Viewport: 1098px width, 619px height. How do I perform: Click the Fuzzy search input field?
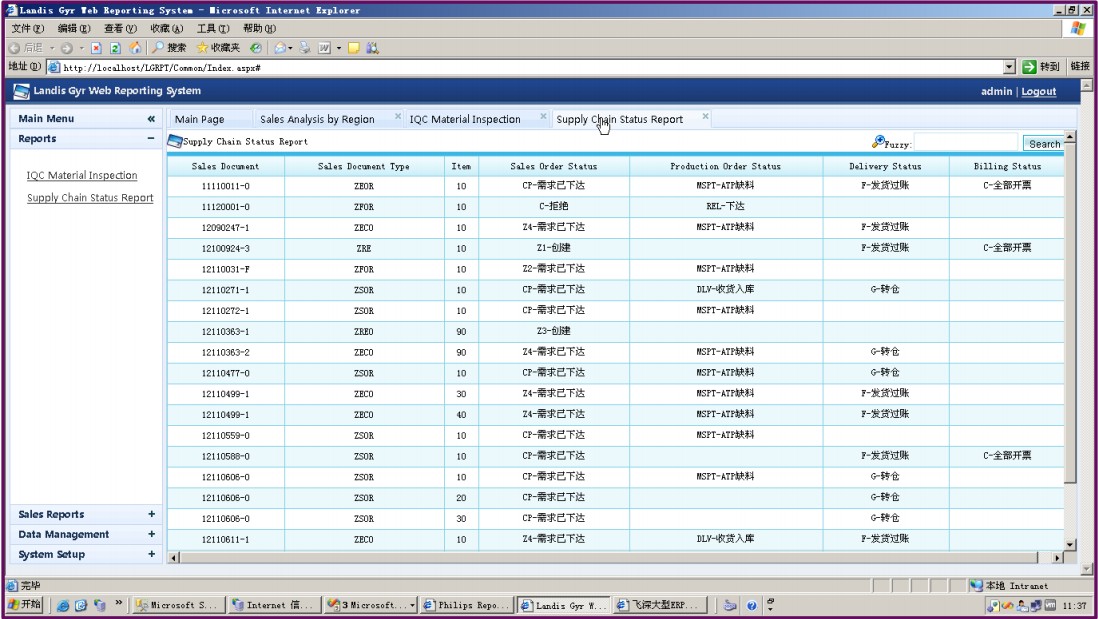pos(965,143)
